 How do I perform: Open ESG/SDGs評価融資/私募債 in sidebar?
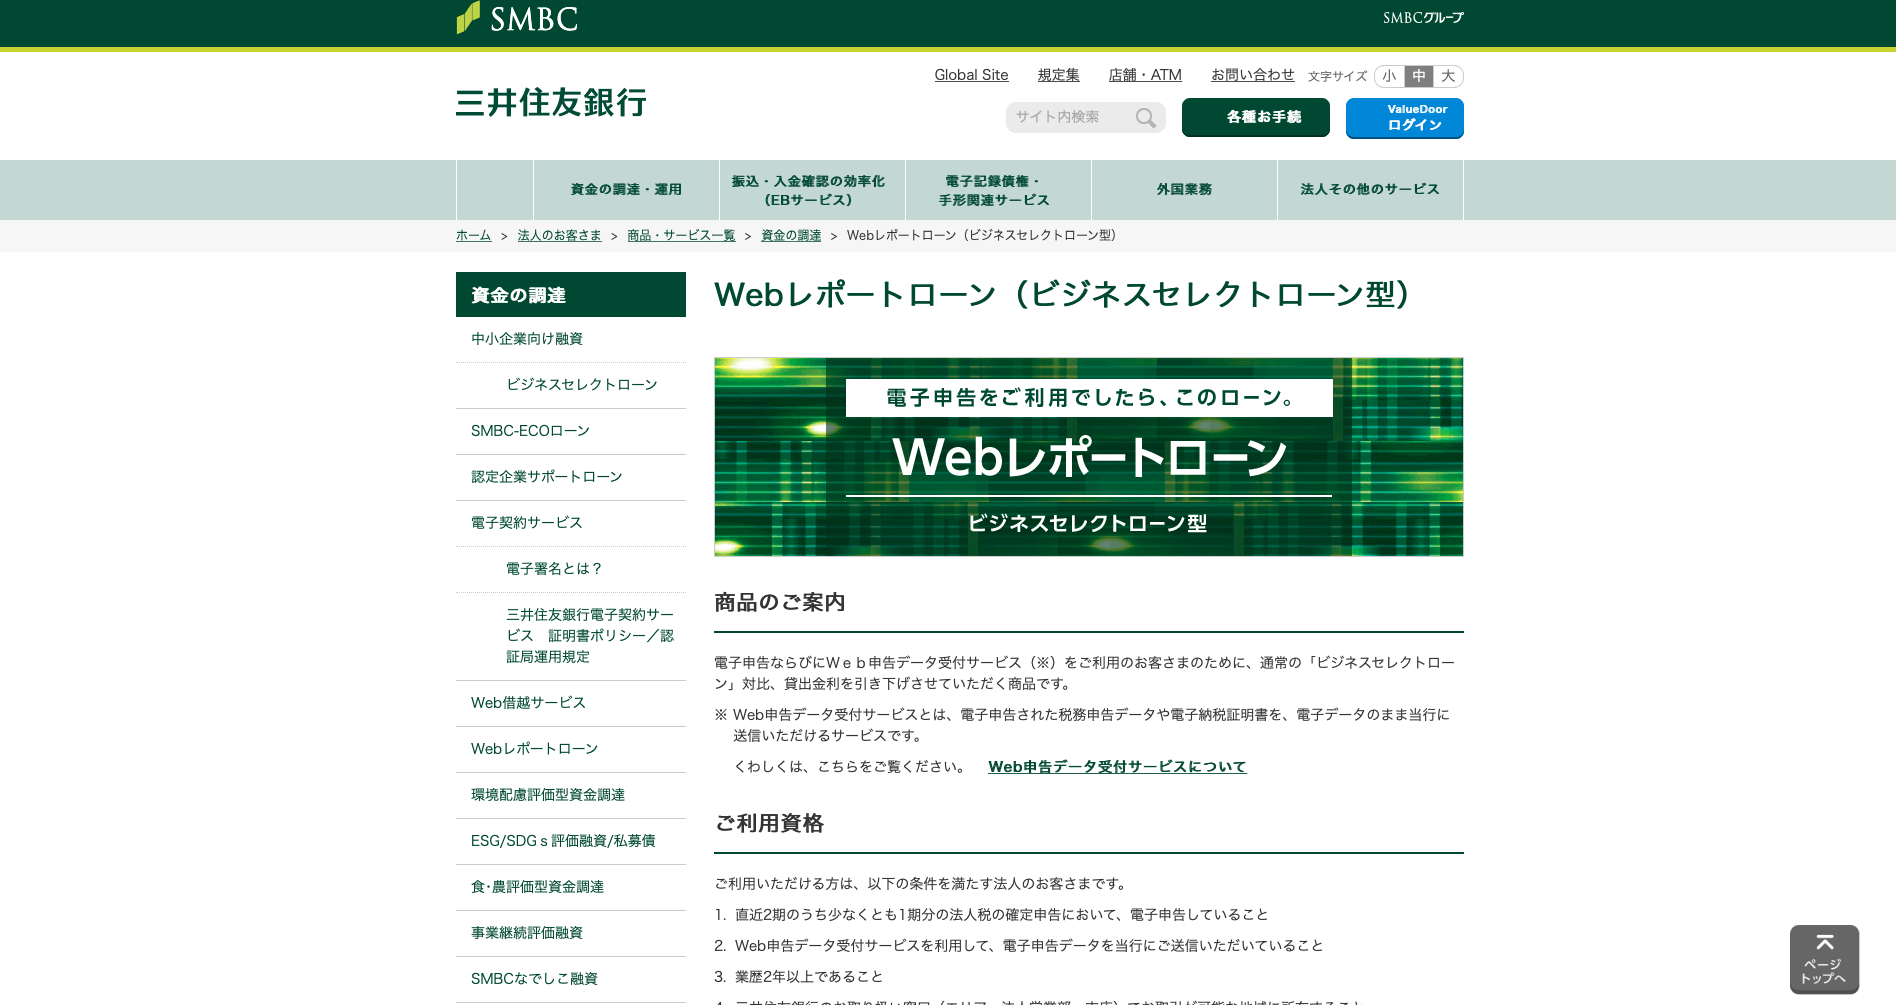pos(571,842)
